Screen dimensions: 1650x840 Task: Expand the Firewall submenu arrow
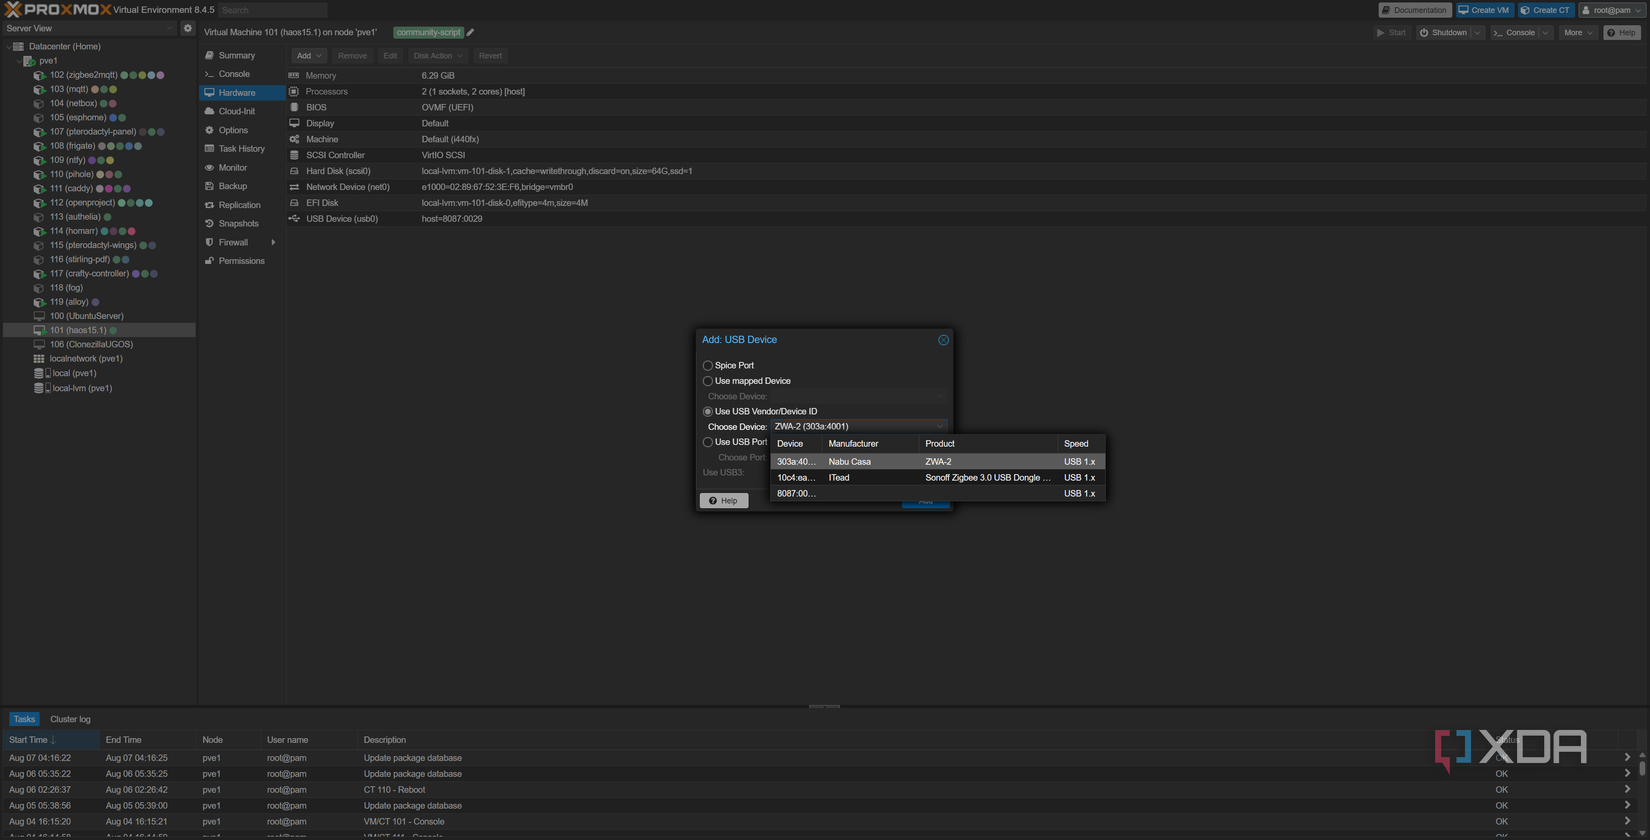pyautogui.click(x=273, y=242)
